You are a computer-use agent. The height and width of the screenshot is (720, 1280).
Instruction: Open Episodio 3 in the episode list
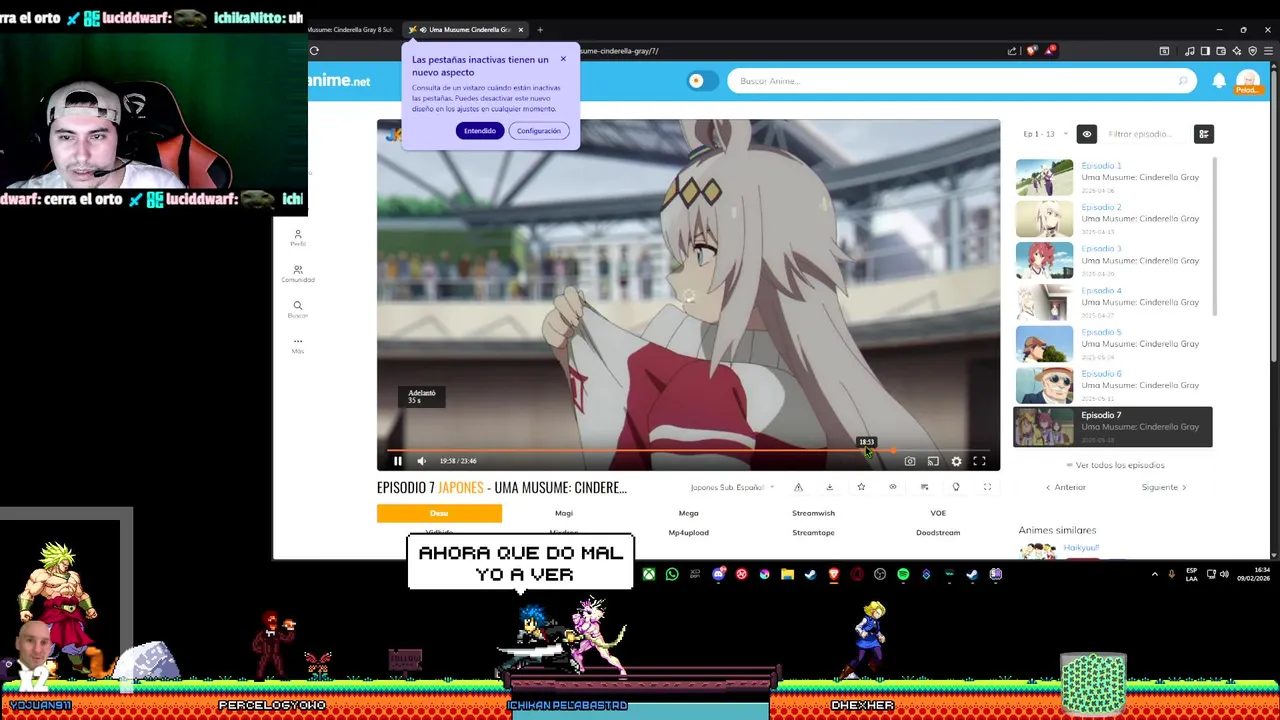click(x=1113, y=260)
